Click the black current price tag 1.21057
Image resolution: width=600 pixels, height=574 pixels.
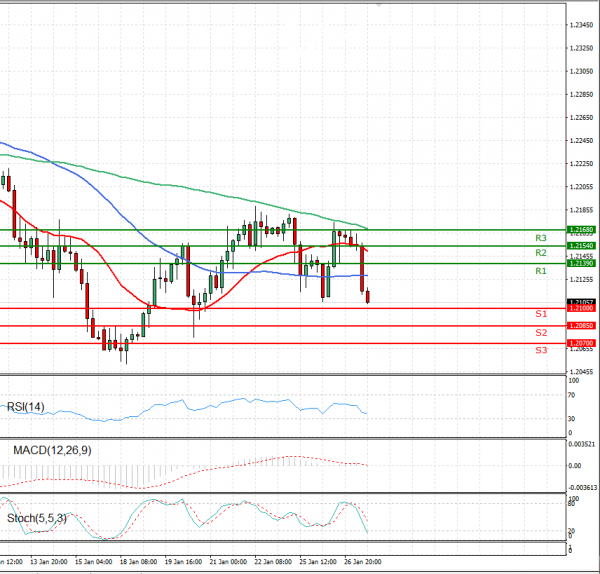581,302
